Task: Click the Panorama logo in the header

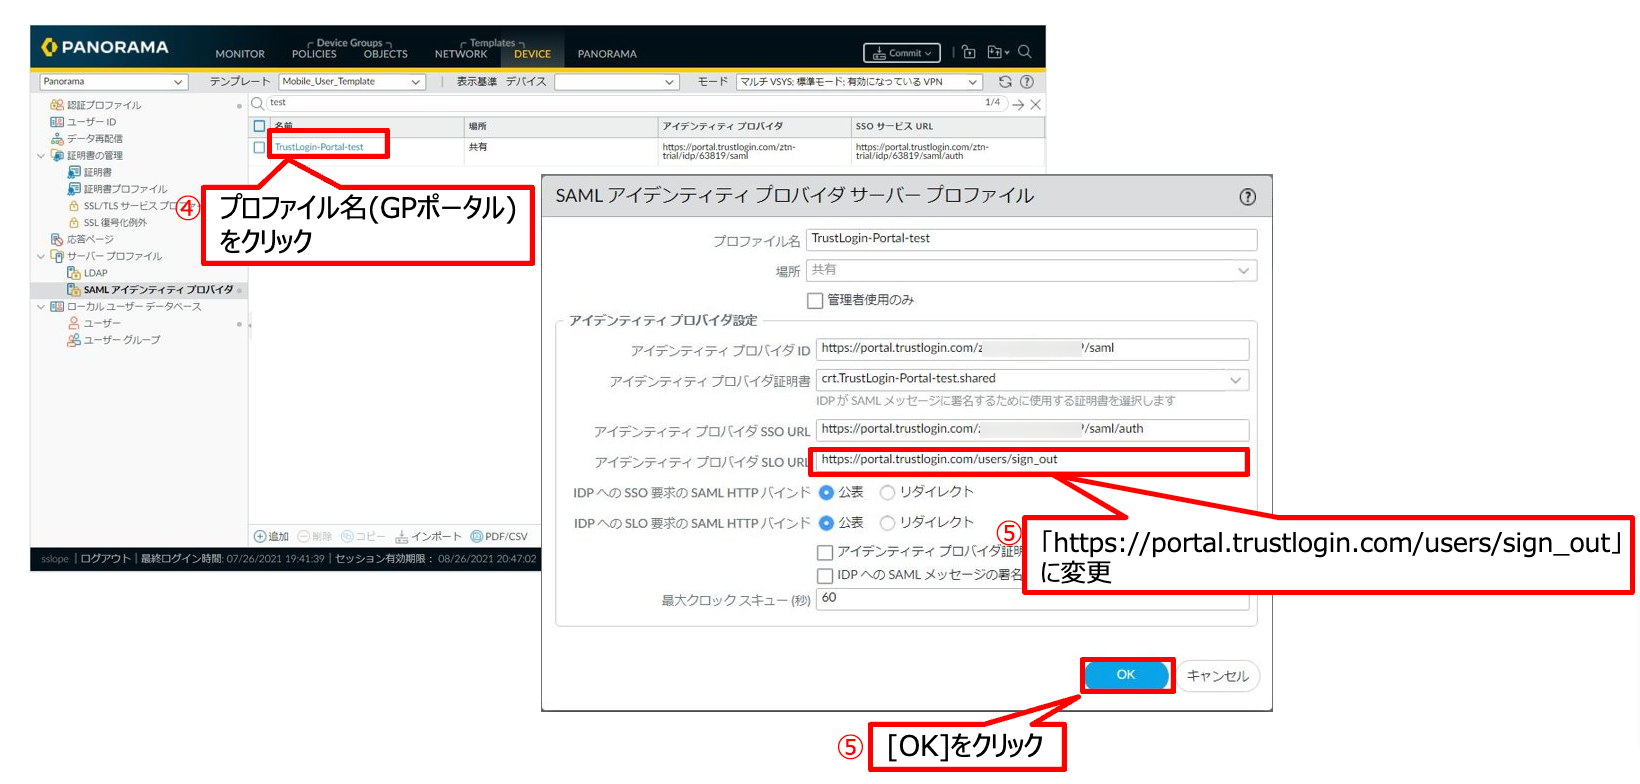Action: [x=105, y=47]
